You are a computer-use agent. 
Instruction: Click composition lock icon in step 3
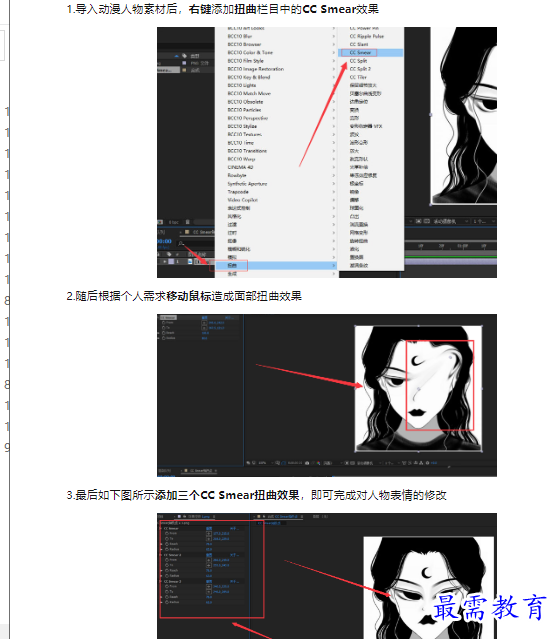[264, 516]
